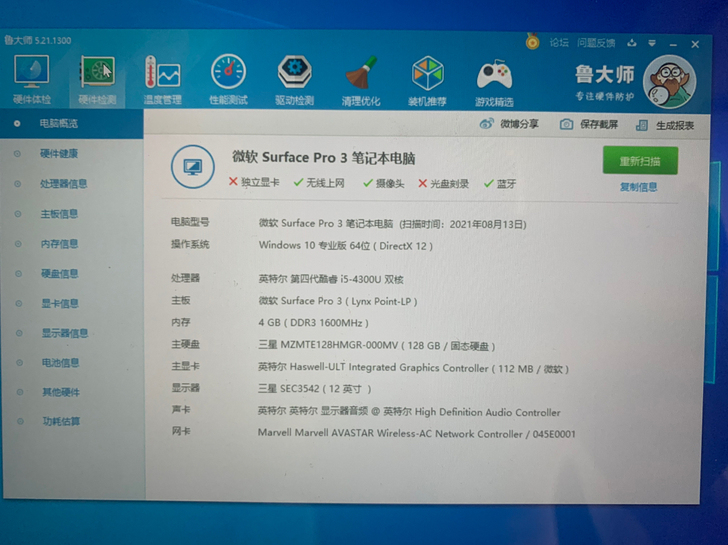The width and height of the screenshot is (728, 545).
Task: Click the 摄像头 checkmark status
Action: 384,183
